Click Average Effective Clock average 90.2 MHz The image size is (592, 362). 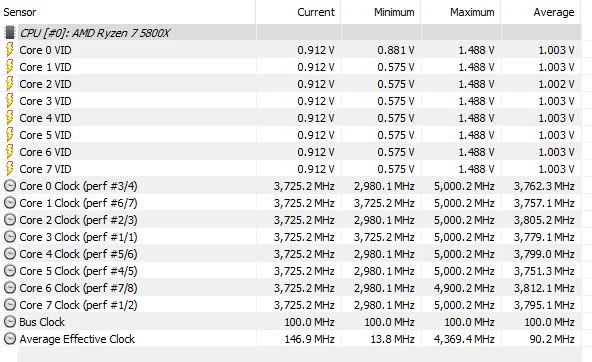coord(552,339)
